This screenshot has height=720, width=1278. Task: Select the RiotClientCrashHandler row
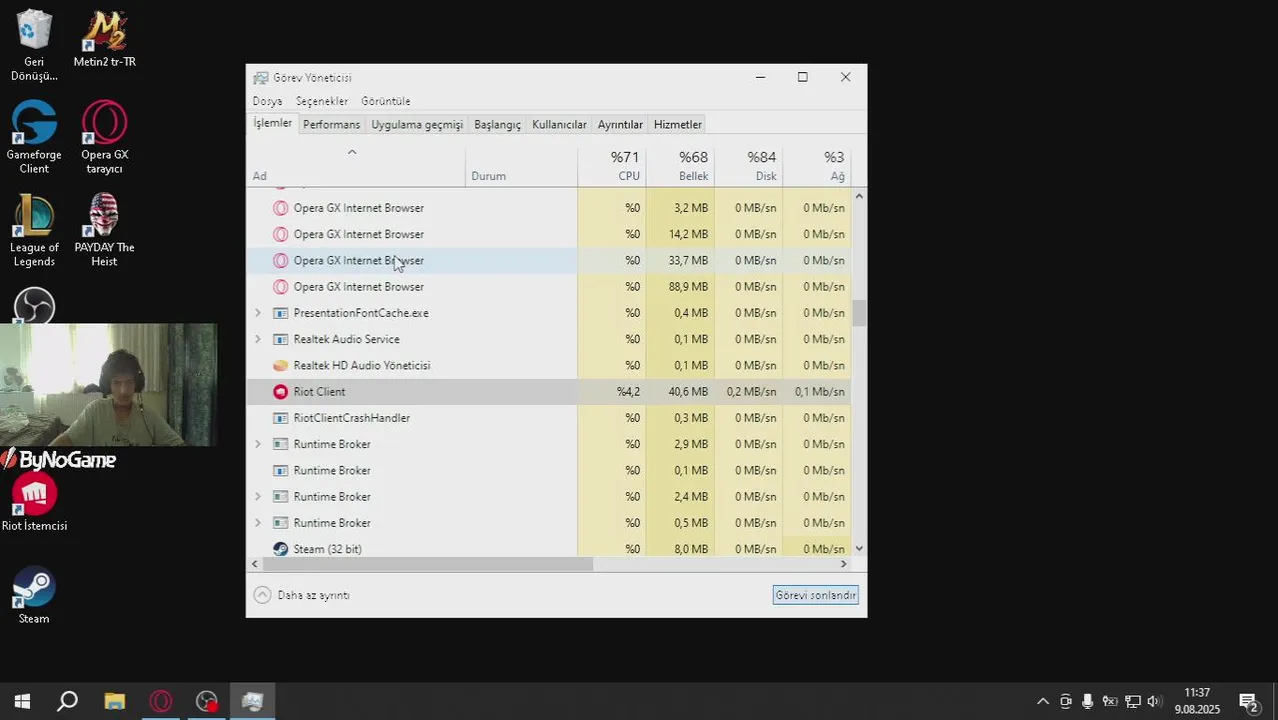549,418
